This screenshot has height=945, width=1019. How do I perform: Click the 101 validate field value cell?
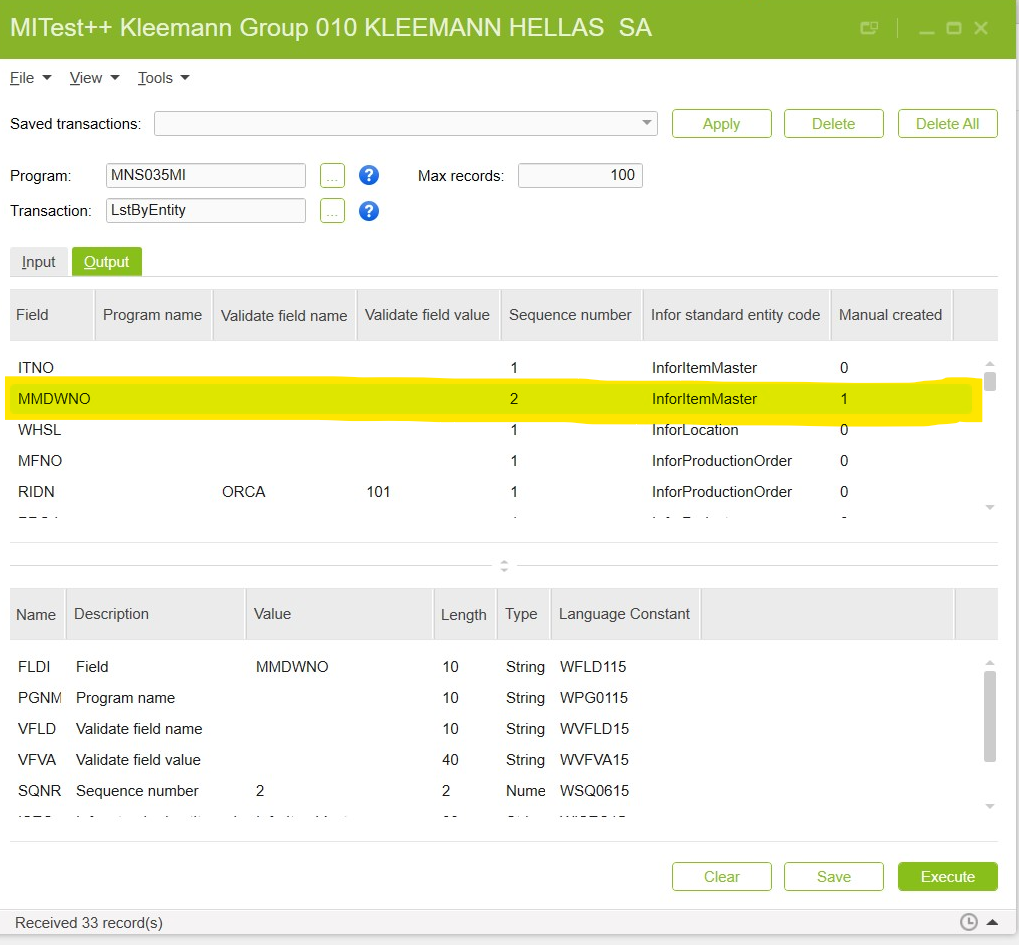point(378,492)
